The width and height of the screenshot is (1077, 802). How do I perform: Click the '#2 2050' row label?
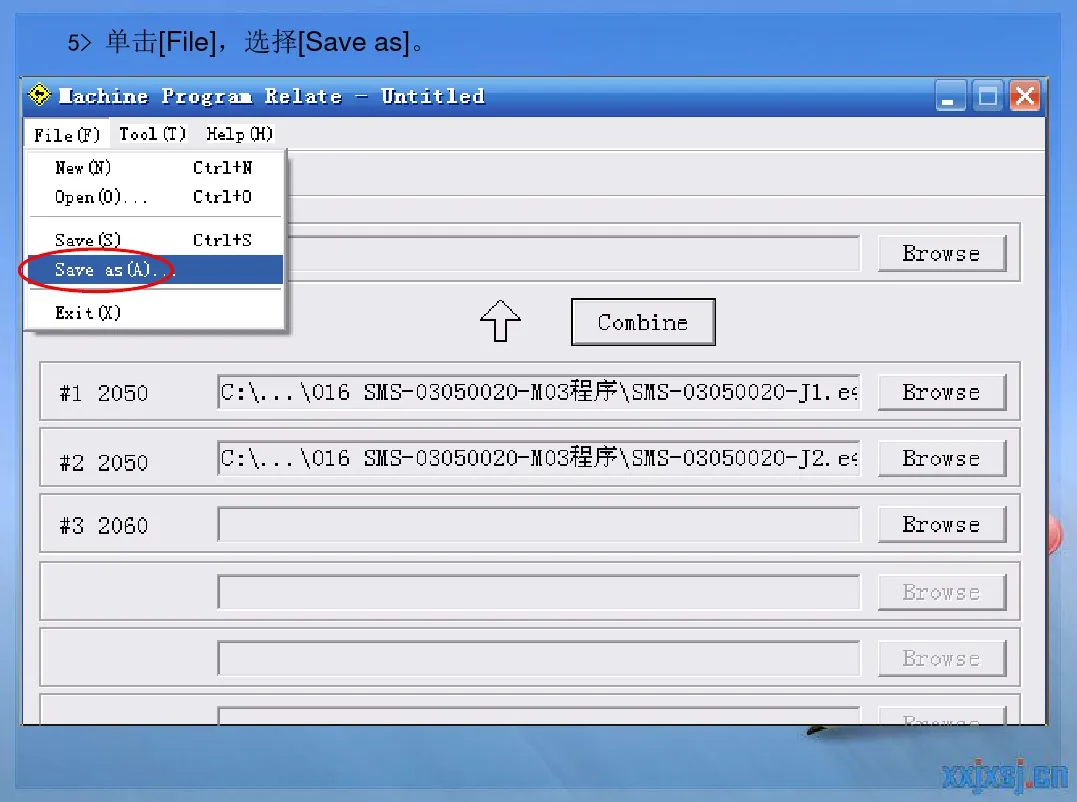pyautogui.click(x=104, y=463)
